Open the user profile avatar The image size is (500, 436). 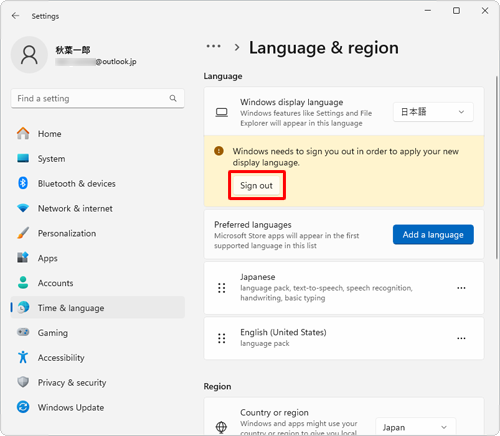pyautogui.click(x=29, y=55)
